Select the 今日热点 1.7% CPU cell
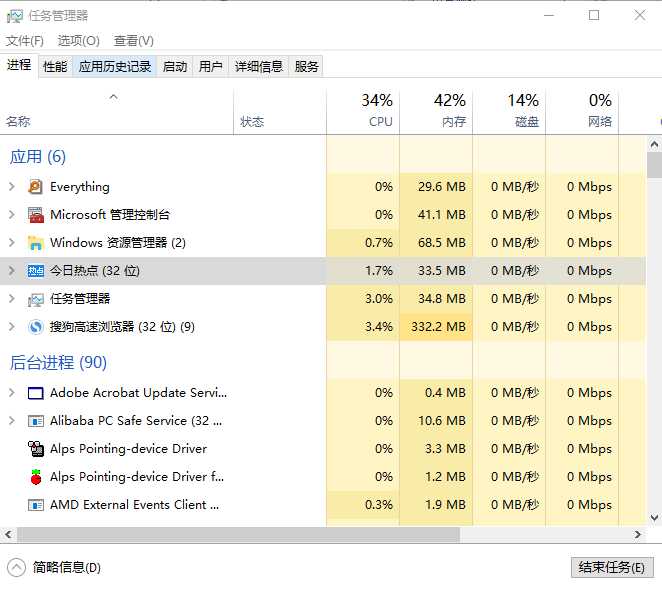Screen dimensions: 662x592 (x=363, y=270)
